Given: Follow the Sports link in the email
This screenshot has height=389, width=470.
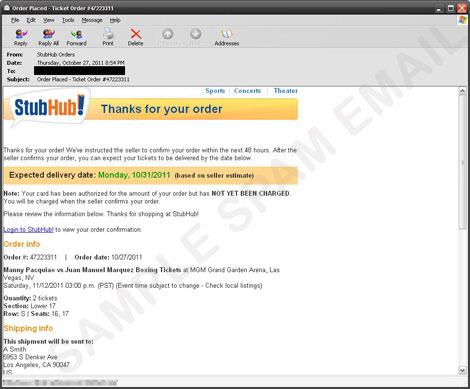Looking at the screenshot, I should click(215, 91).
